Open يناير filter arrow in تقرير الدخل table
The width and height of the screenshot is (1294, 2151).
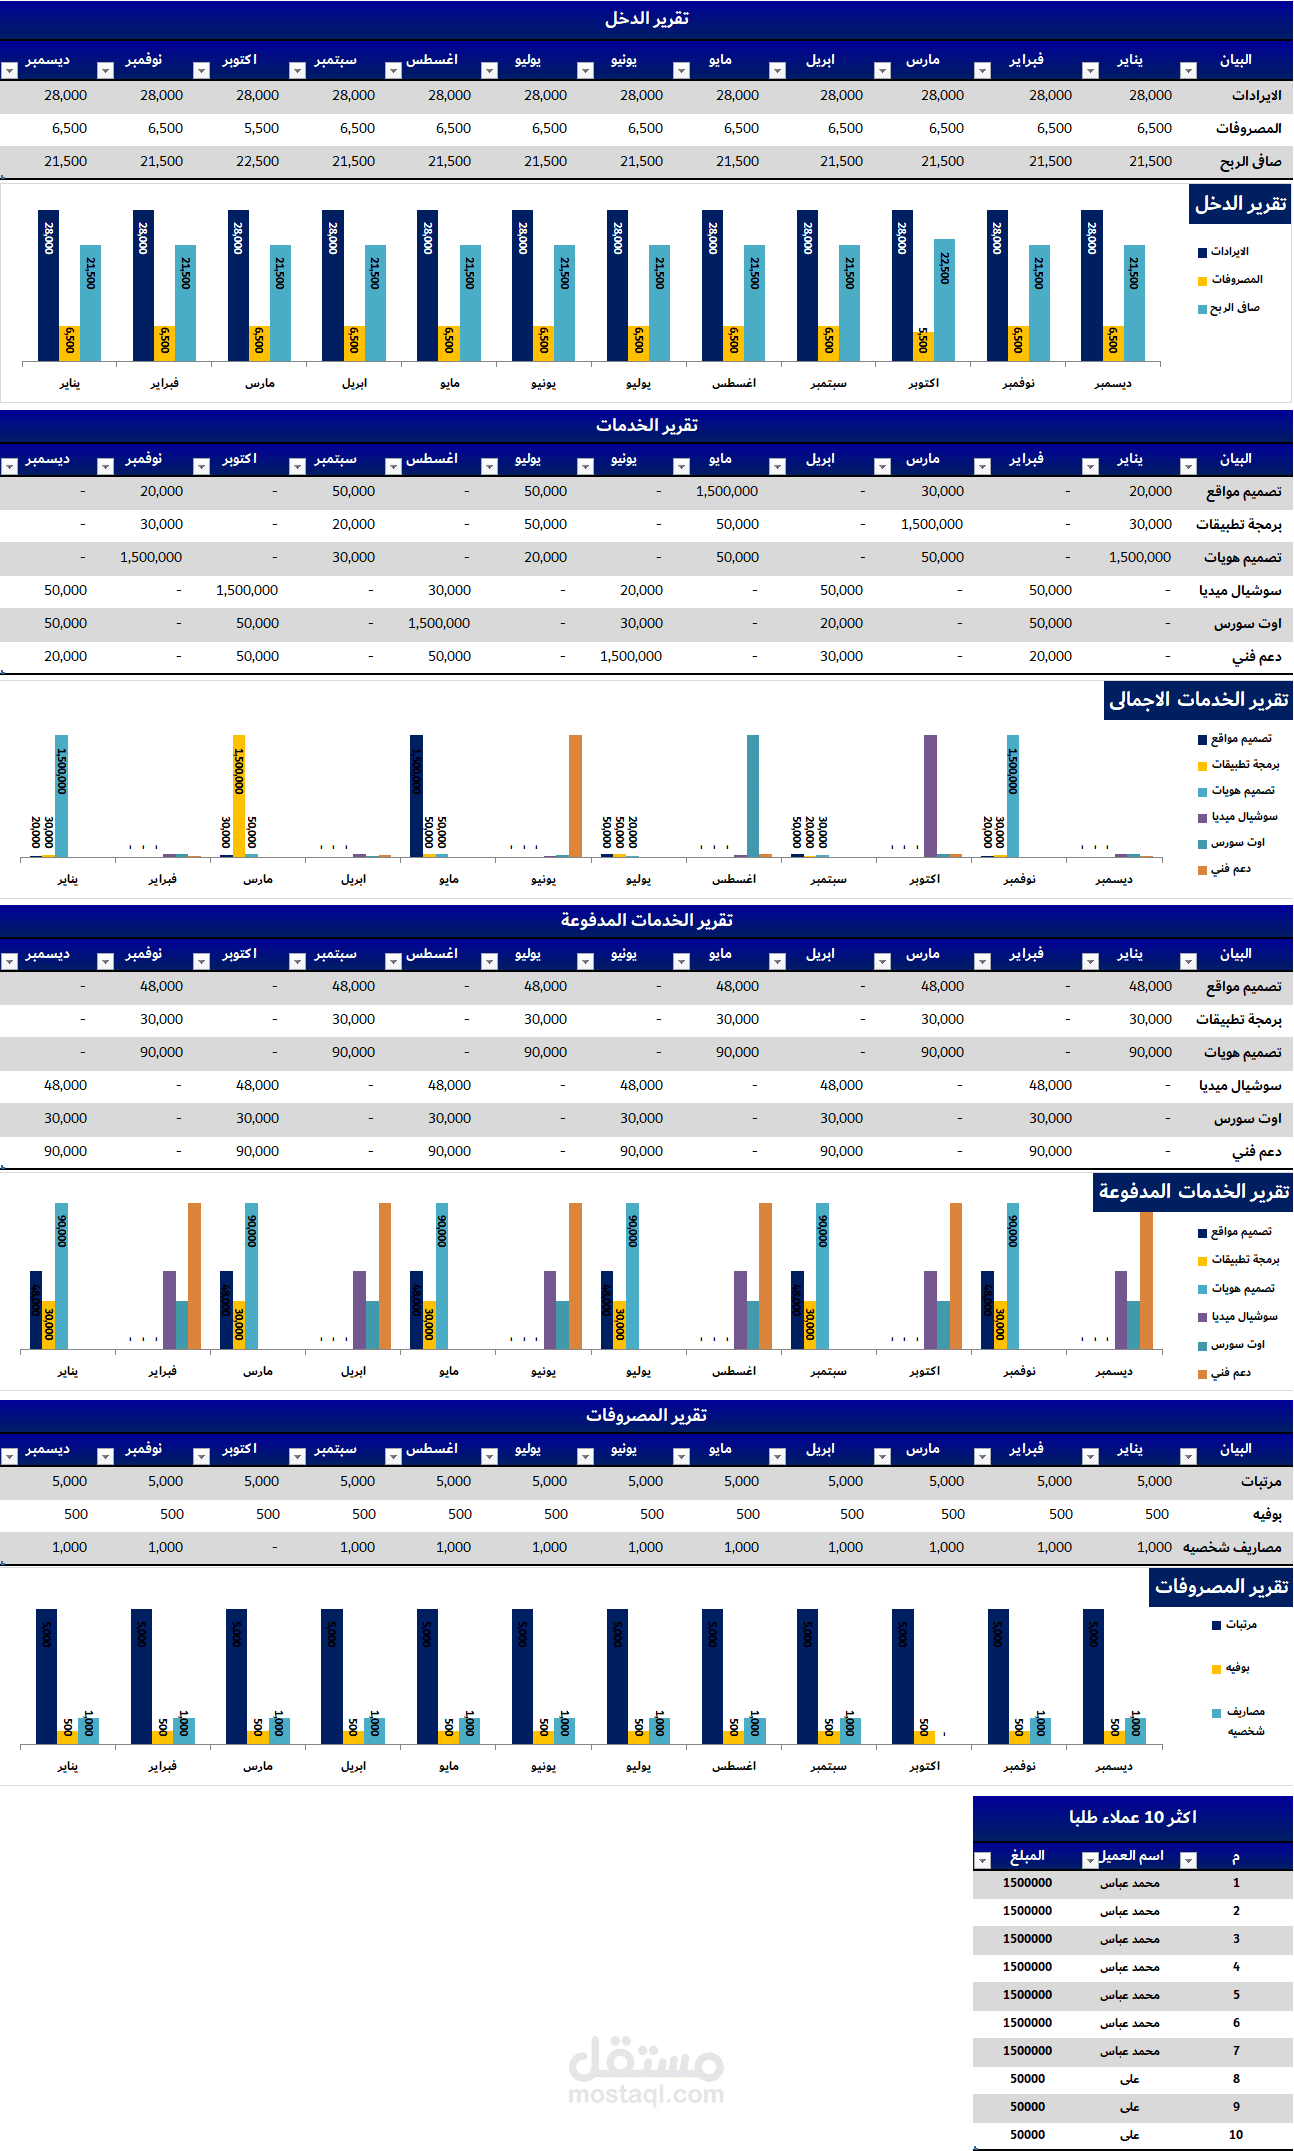click(1090, 70)
